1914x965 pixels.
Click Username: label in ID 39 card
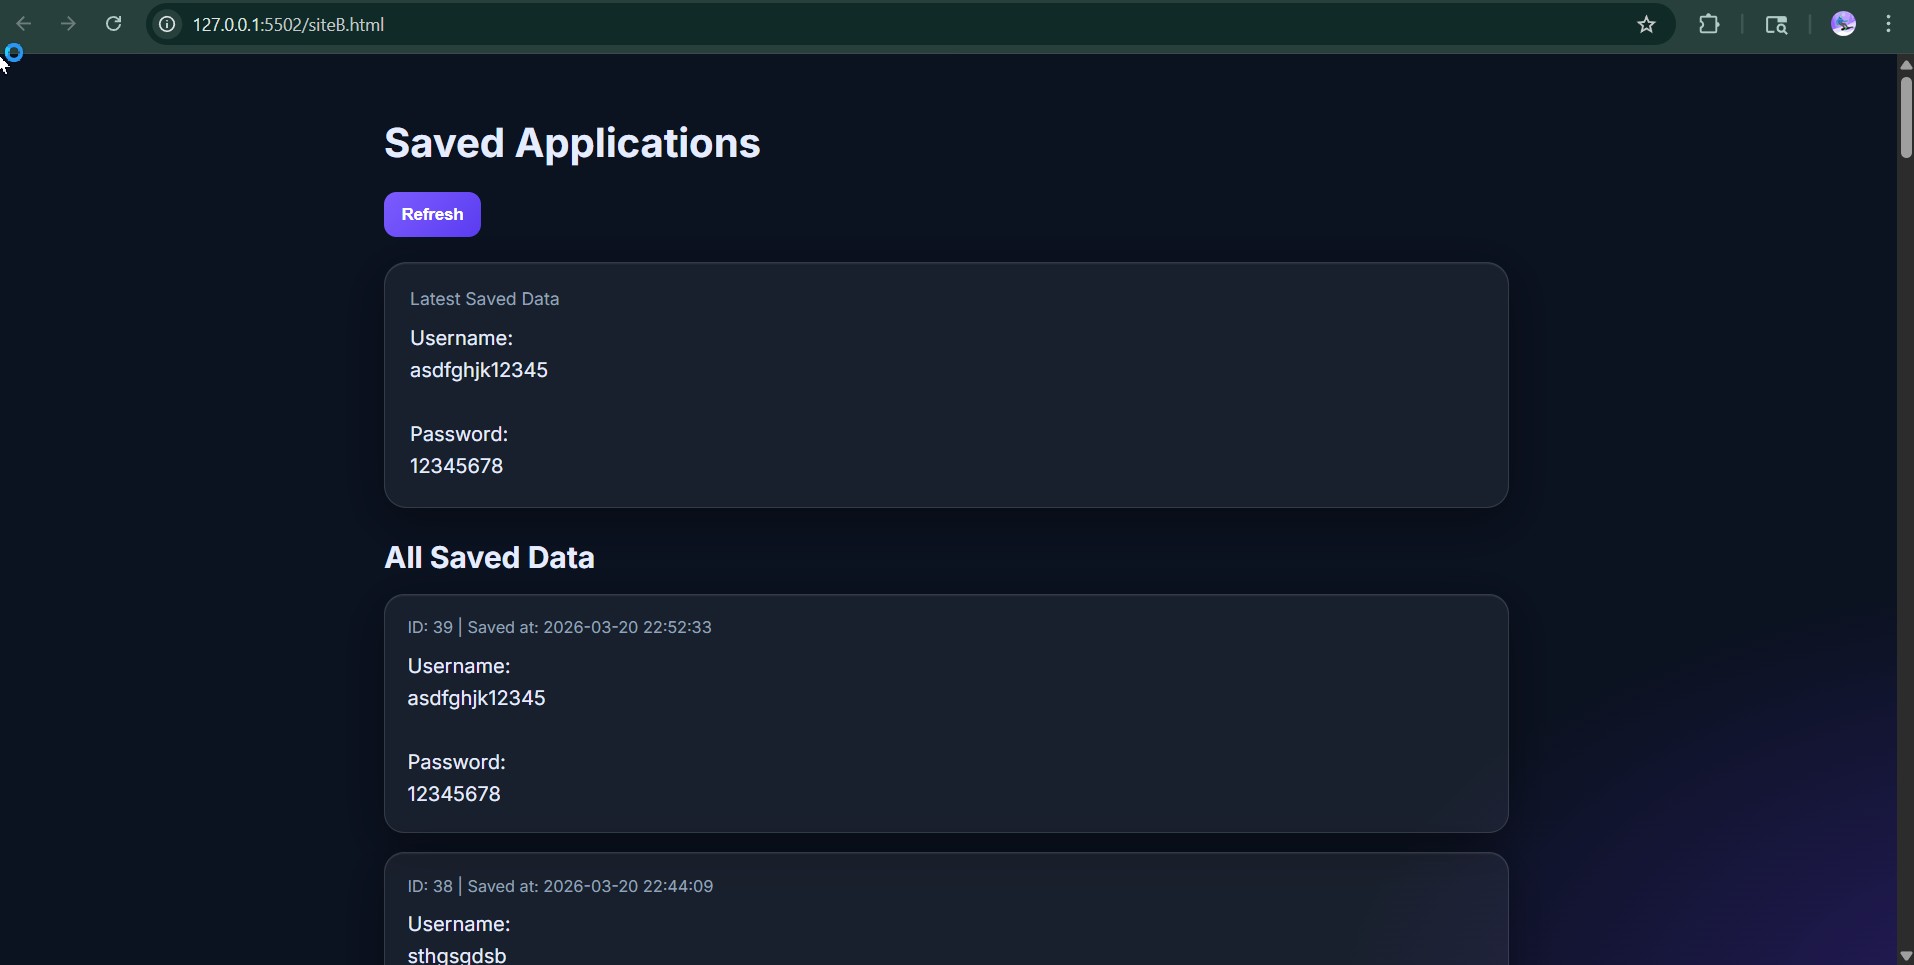pyautogui.click(x=459, y=666)
